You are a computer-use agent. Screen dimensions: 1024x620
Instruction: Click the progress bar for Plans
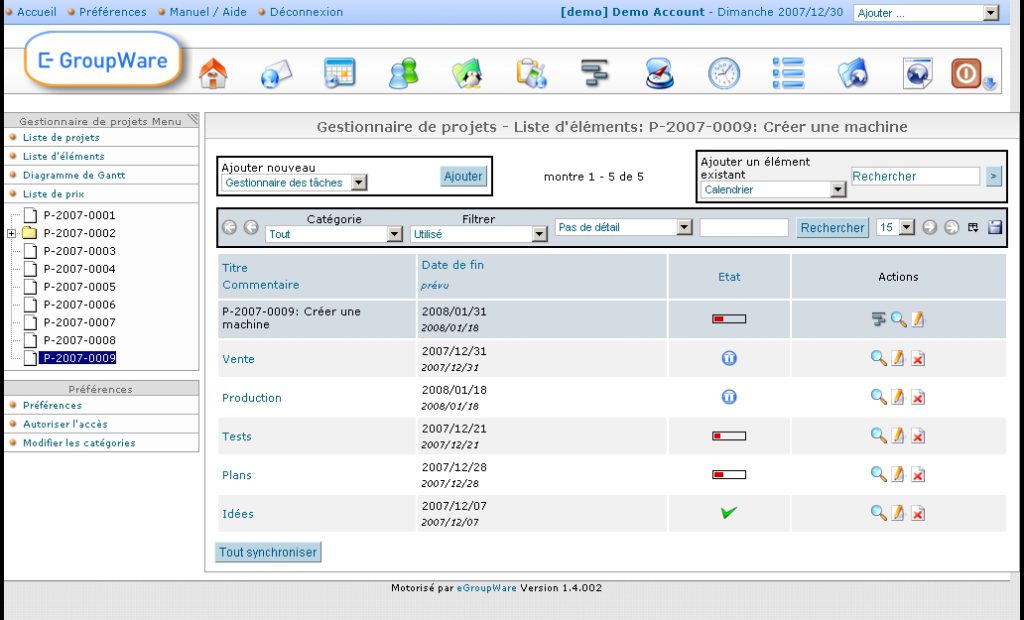(730, 475)
